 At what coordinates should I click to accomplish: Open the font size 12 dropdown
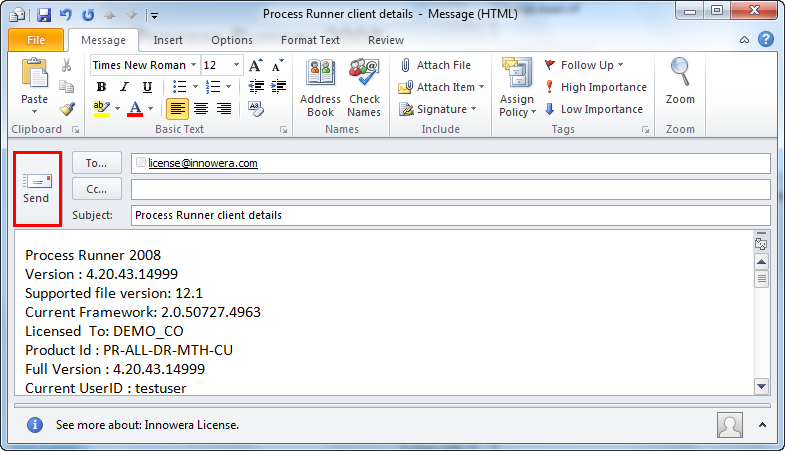pos(236,65)
